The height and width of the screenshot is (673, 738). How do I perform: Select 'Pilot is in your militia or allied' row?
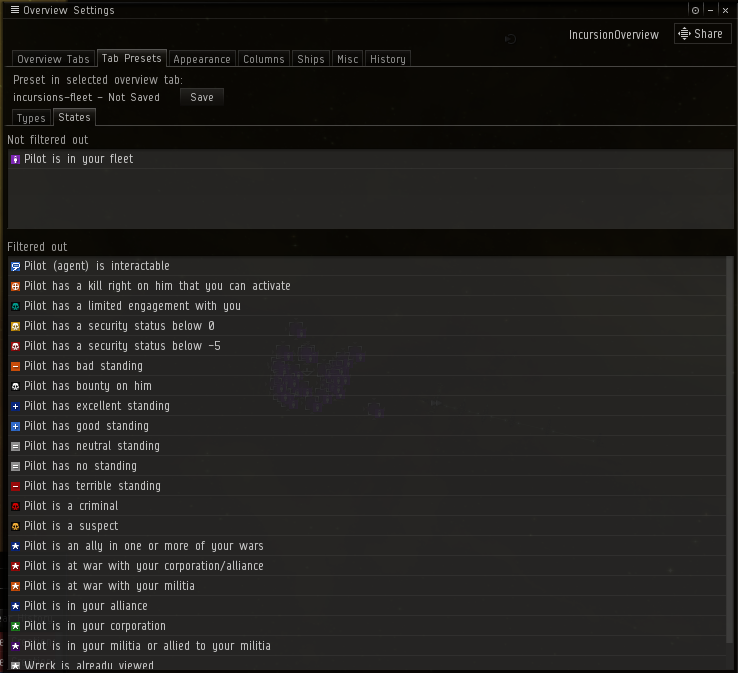click(x=367, y=646)
